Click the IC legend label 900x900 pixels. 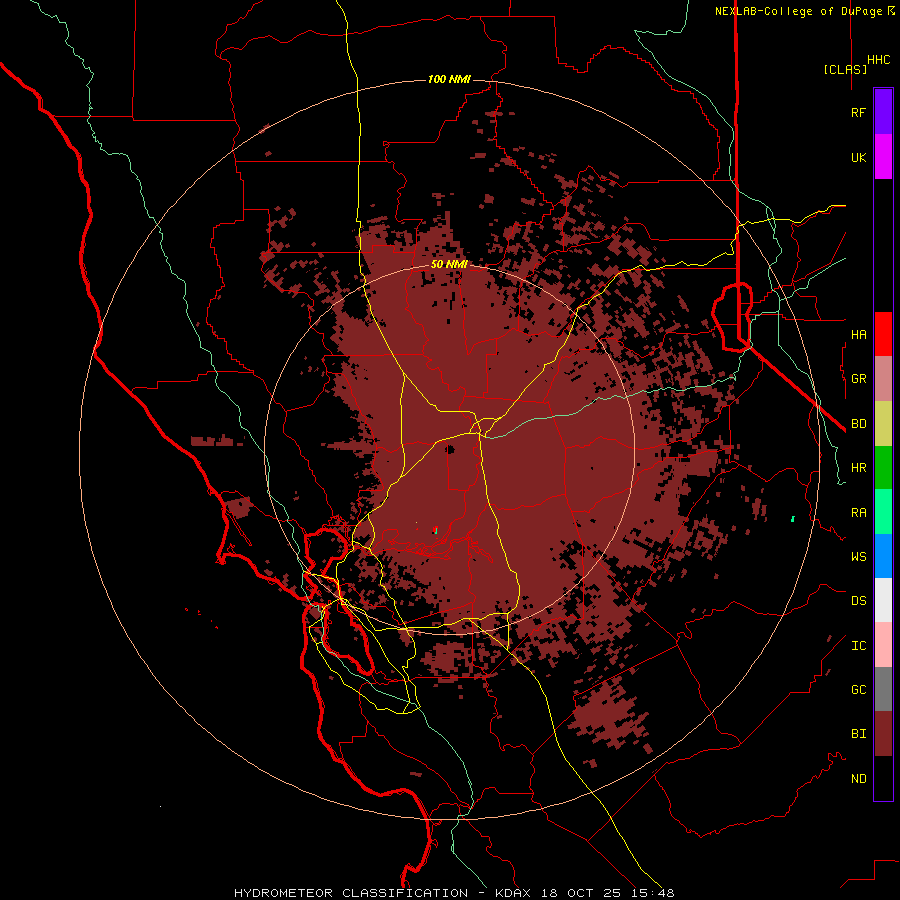click(x=858, y=646)
